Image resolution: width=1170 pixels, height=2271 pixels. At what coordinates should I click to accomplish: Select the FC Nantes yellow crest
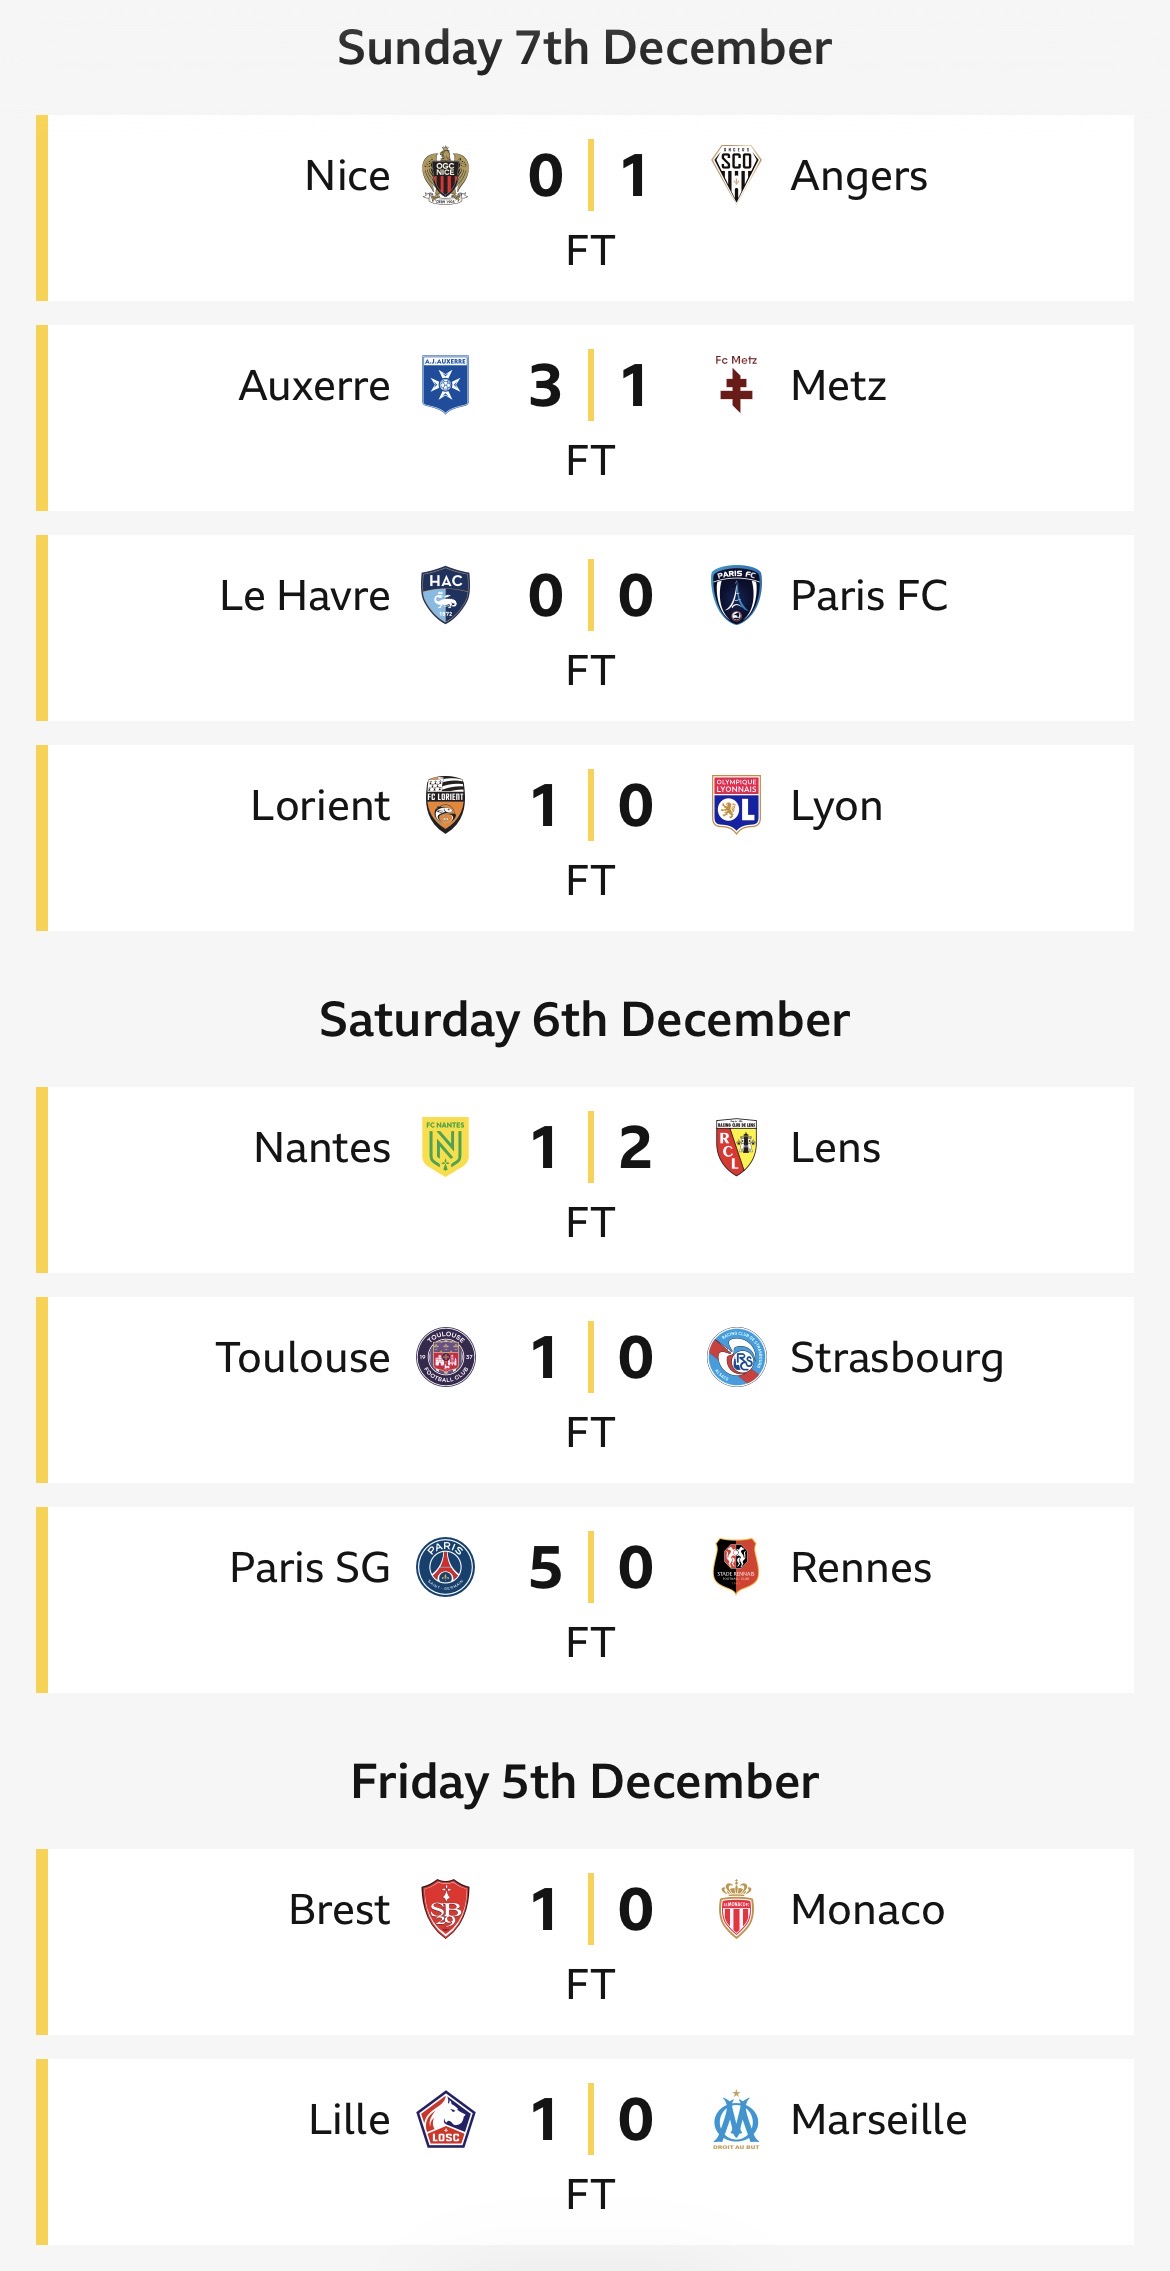click(445, 1147)
